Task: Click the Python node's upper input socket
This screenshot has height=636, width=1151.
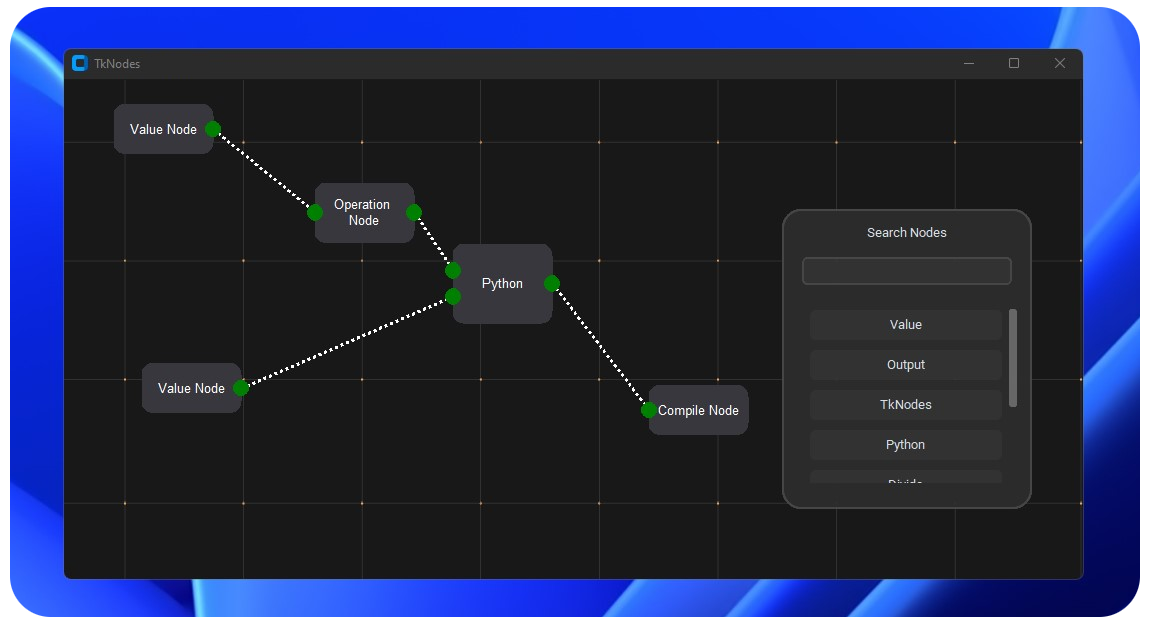Action: [x=452, y=269]
